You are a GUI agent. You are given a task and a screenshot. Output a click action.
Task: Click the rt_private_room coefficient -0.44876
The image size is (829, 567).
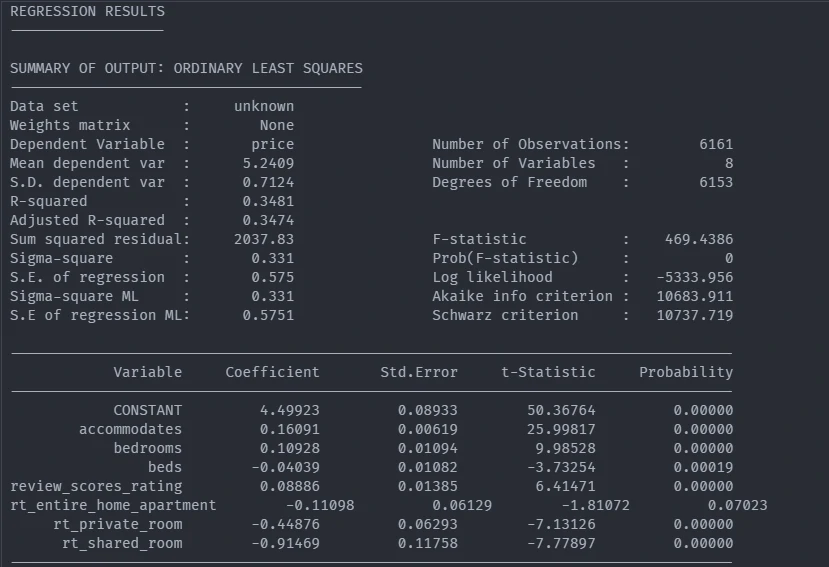tap(285, 525)
